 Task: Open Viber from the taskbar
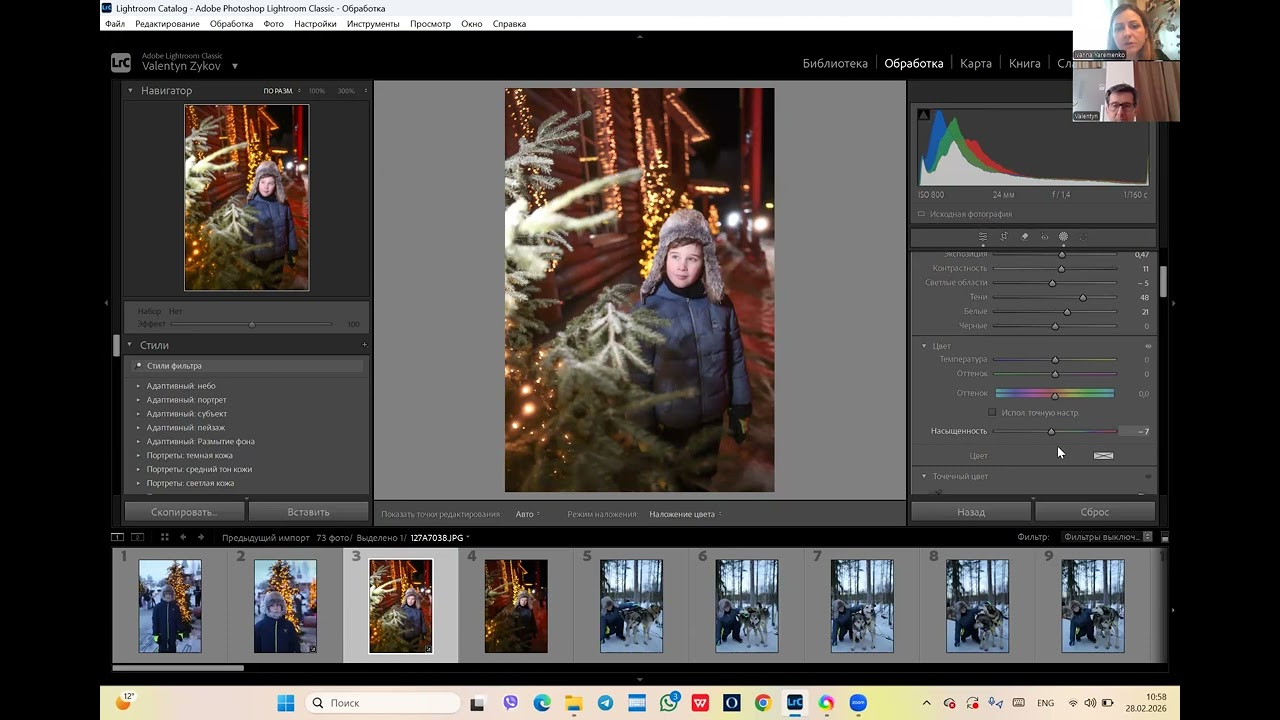coord(510,703)
